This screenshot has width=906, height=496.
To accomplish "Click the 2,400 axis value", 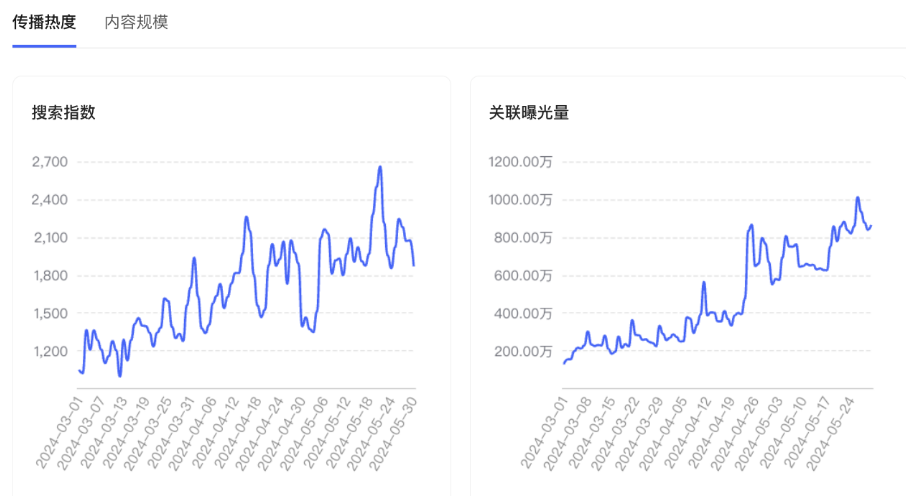I will coord(50,200).
